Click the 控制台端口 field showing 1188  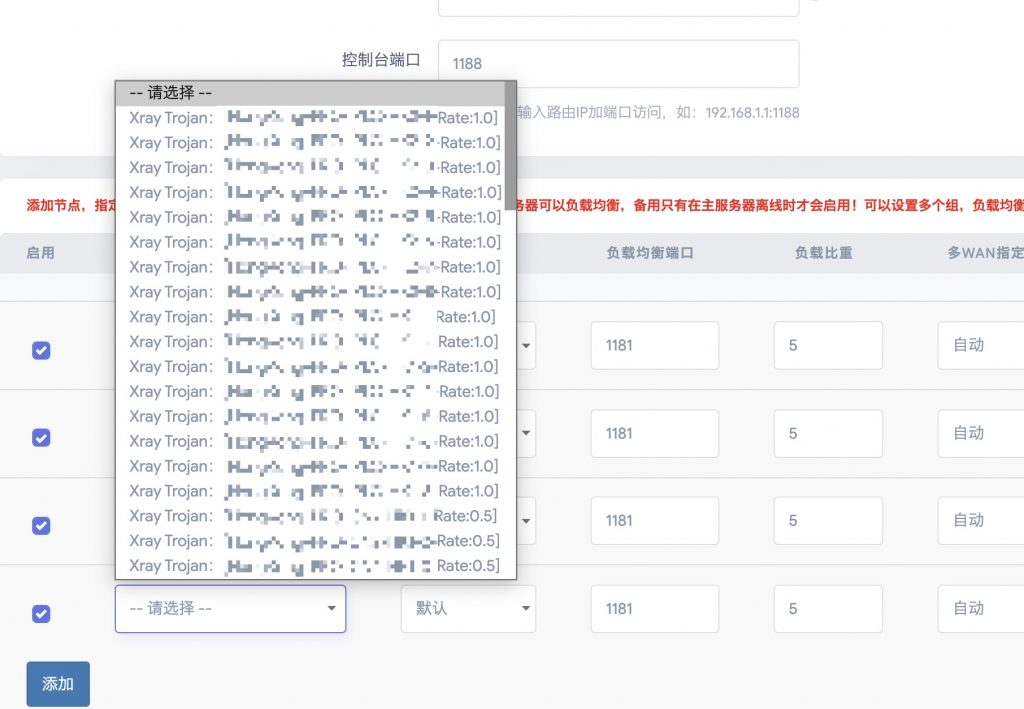click(618, 64)
